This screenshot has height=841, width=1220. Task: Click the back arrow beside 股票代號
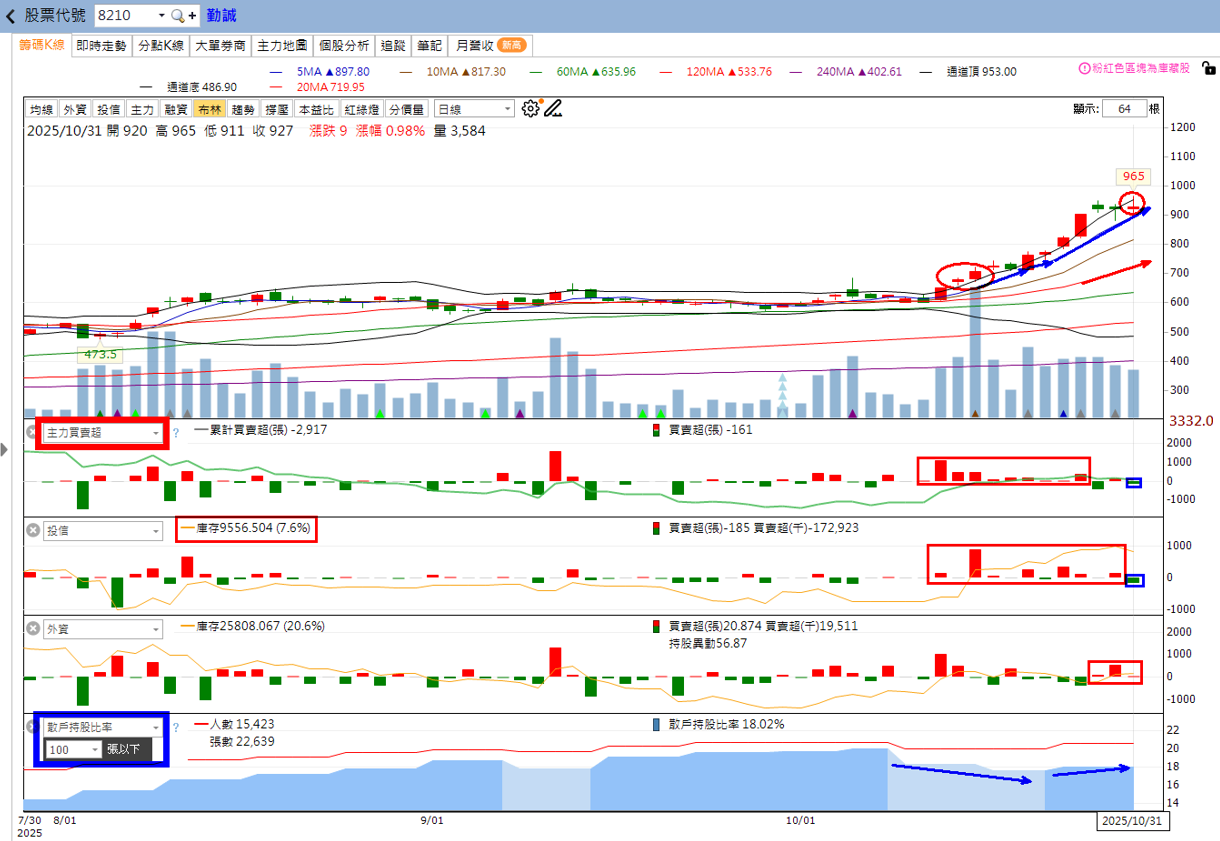(x=11, y=16)
